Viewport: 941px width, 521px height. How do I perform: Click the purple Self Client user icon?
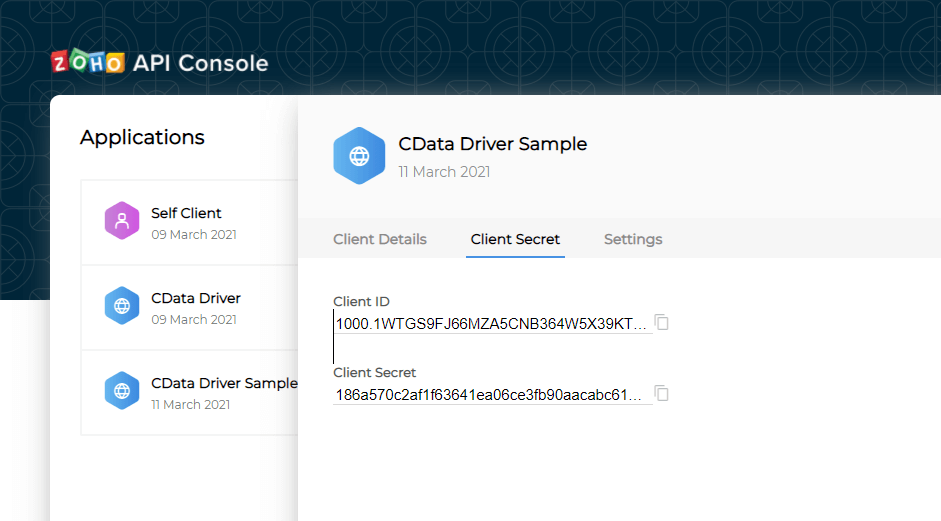coord(122,221)
